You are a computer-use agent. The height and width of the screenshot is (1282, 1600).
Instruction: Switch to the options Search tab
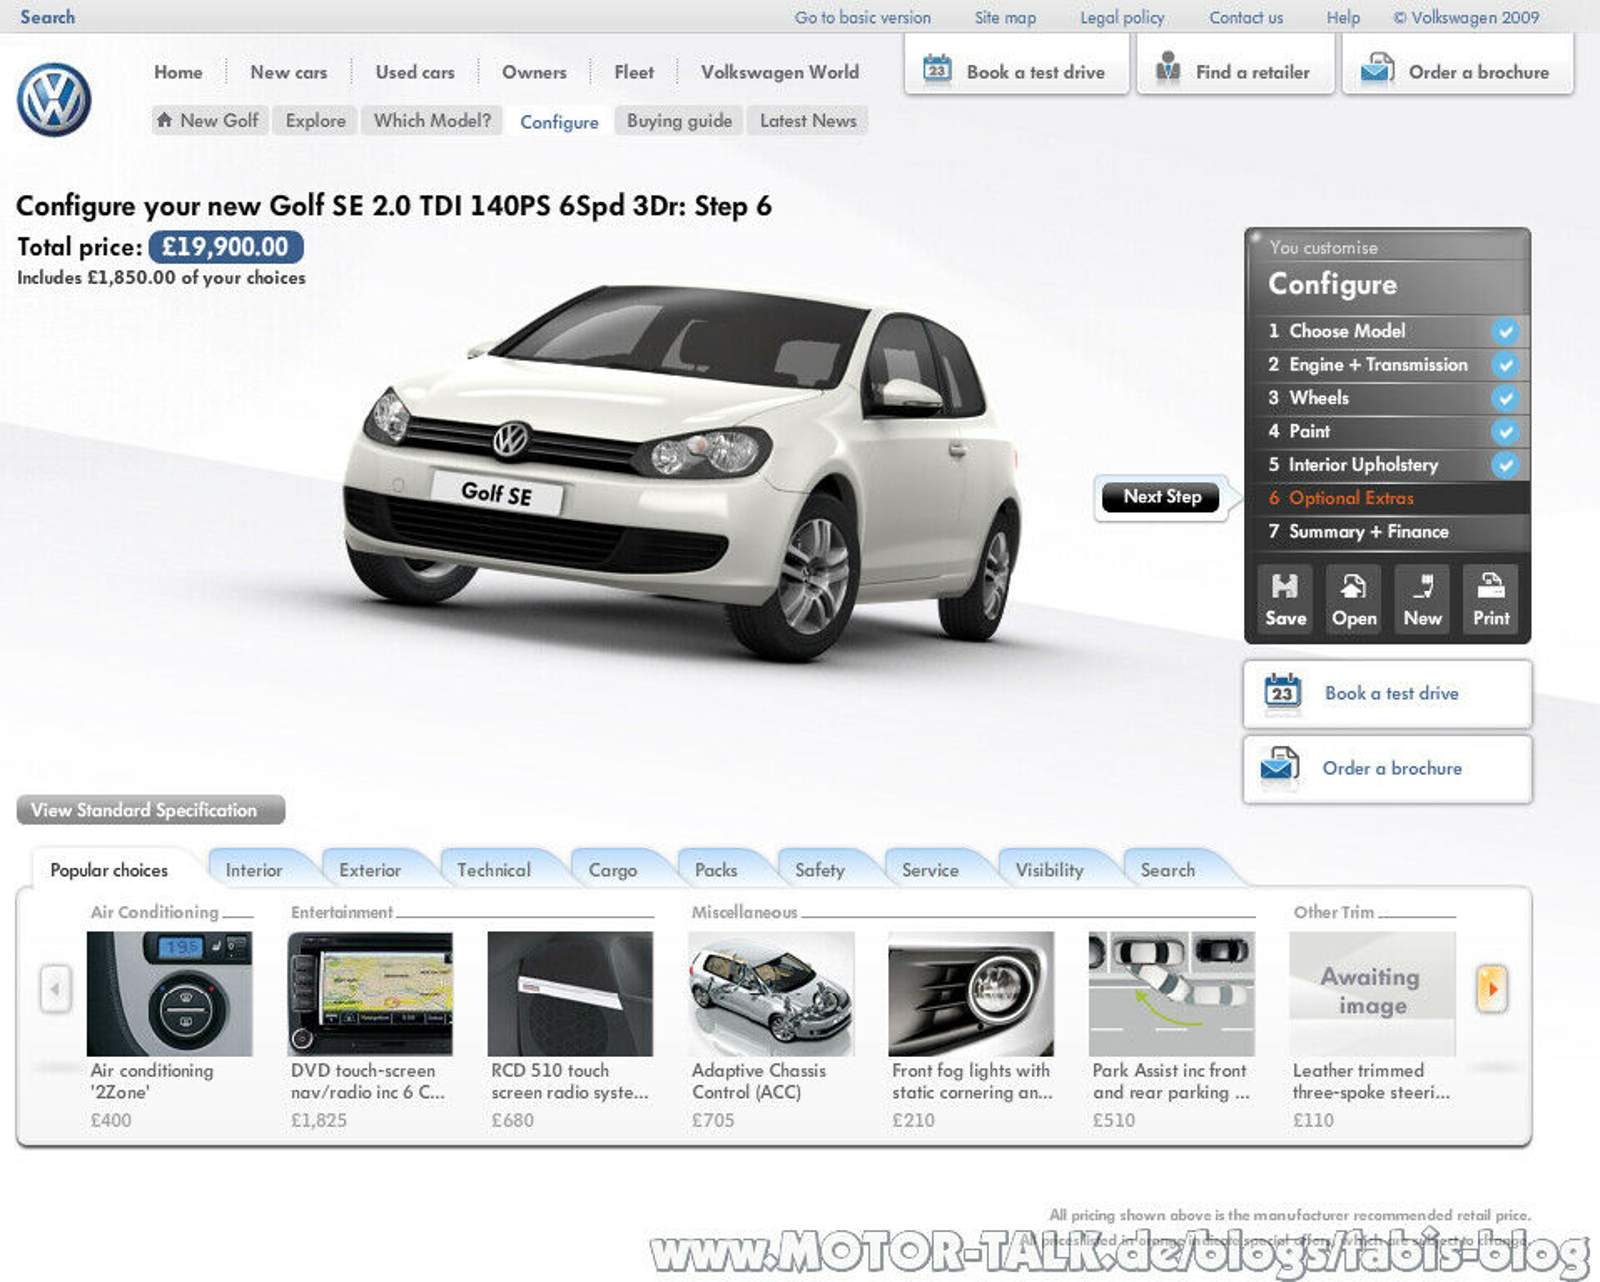(1167, 870)
